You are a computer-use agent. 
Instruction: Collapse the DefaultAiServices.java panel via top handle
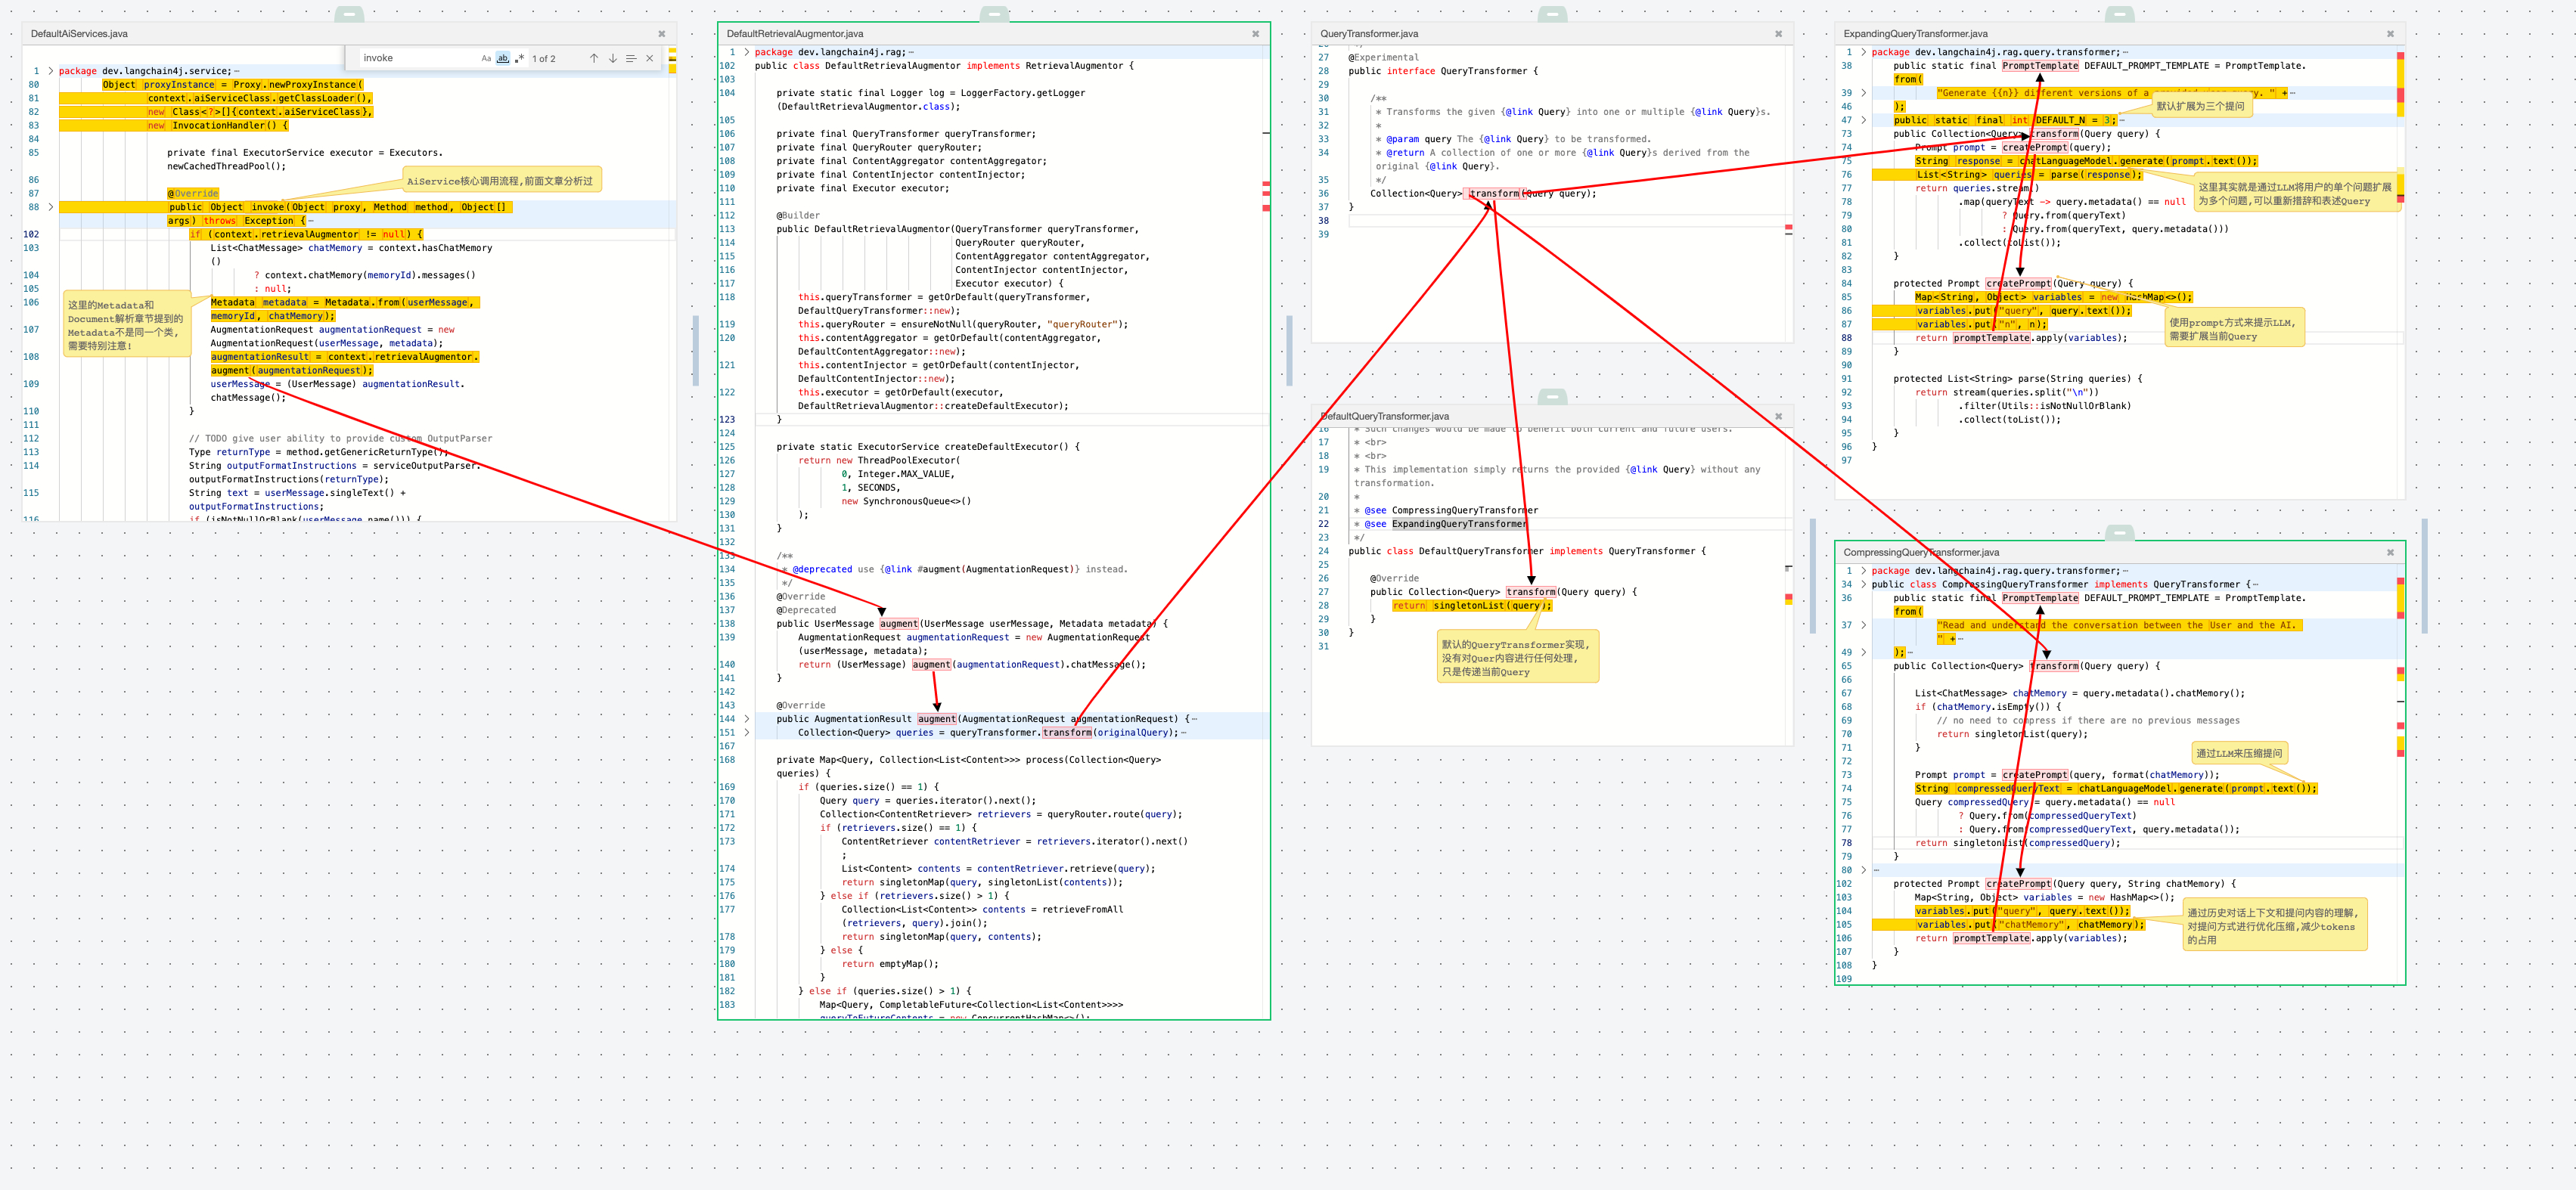click(349, 14)
